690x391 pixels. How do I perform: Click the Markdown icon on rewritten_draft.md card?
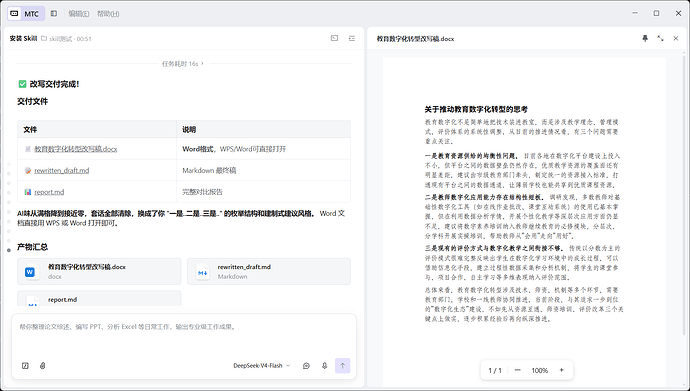coord(202,272)
